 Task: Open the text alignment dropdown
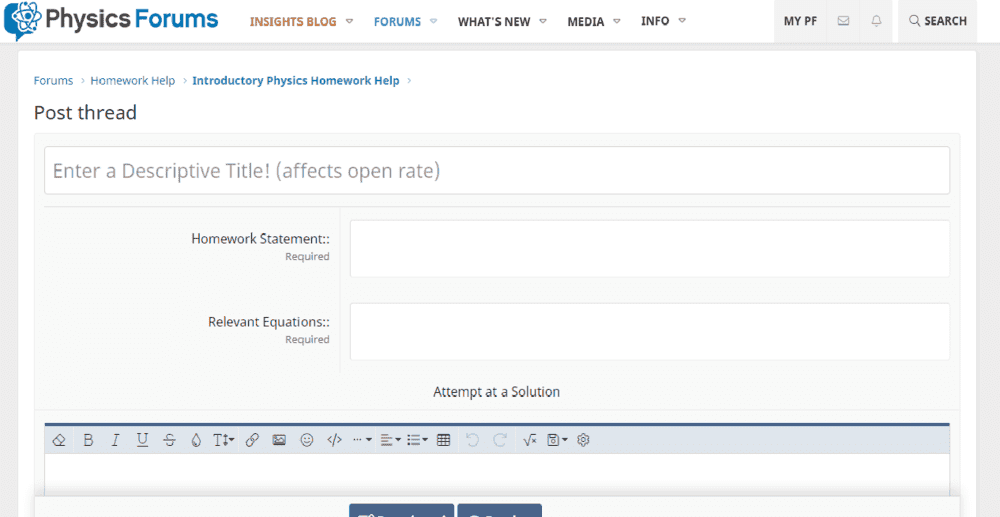(x=390, y=440)
